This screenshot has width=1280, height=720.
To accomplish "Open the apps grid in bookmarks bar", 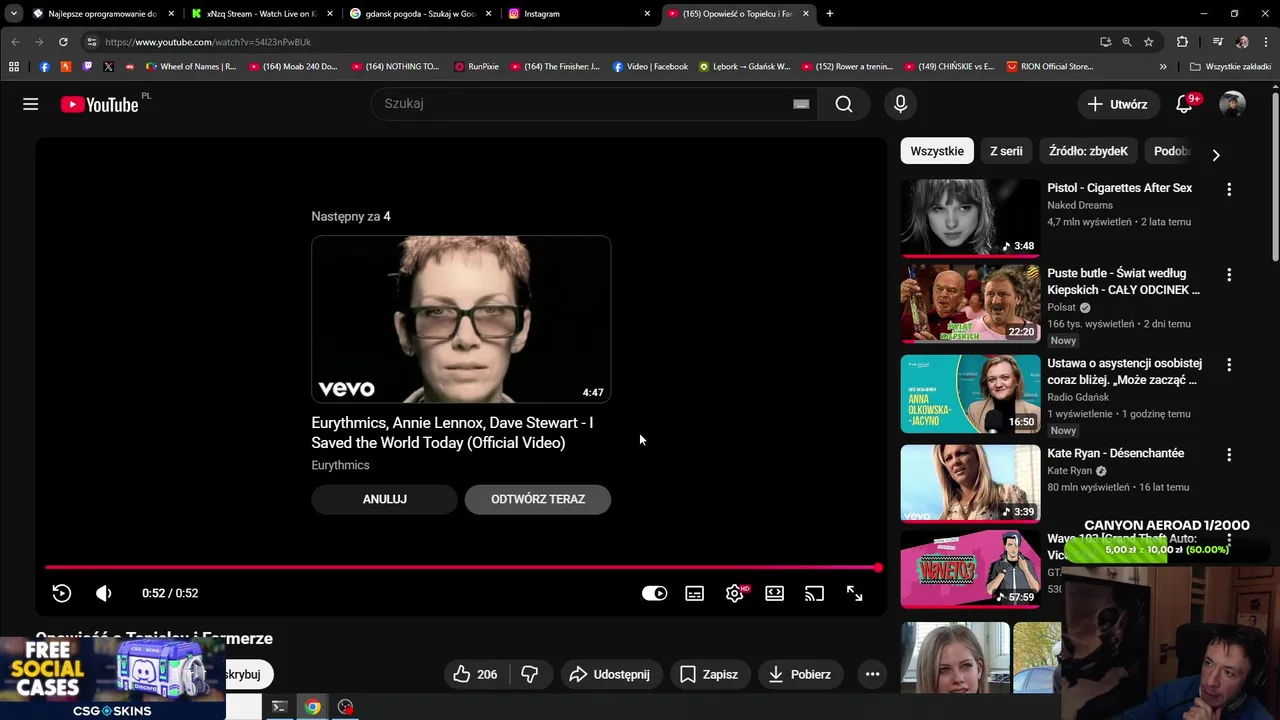I will [x=14, y=67].
